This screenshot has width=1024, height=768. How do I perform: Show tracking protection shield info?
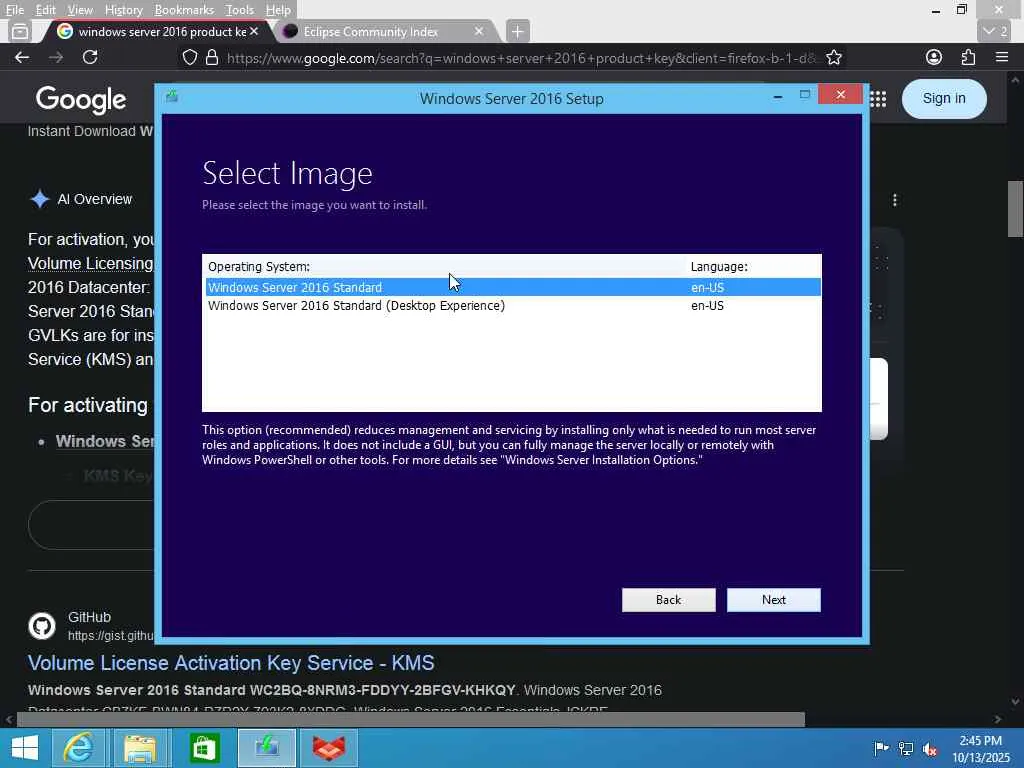point(189,57)
